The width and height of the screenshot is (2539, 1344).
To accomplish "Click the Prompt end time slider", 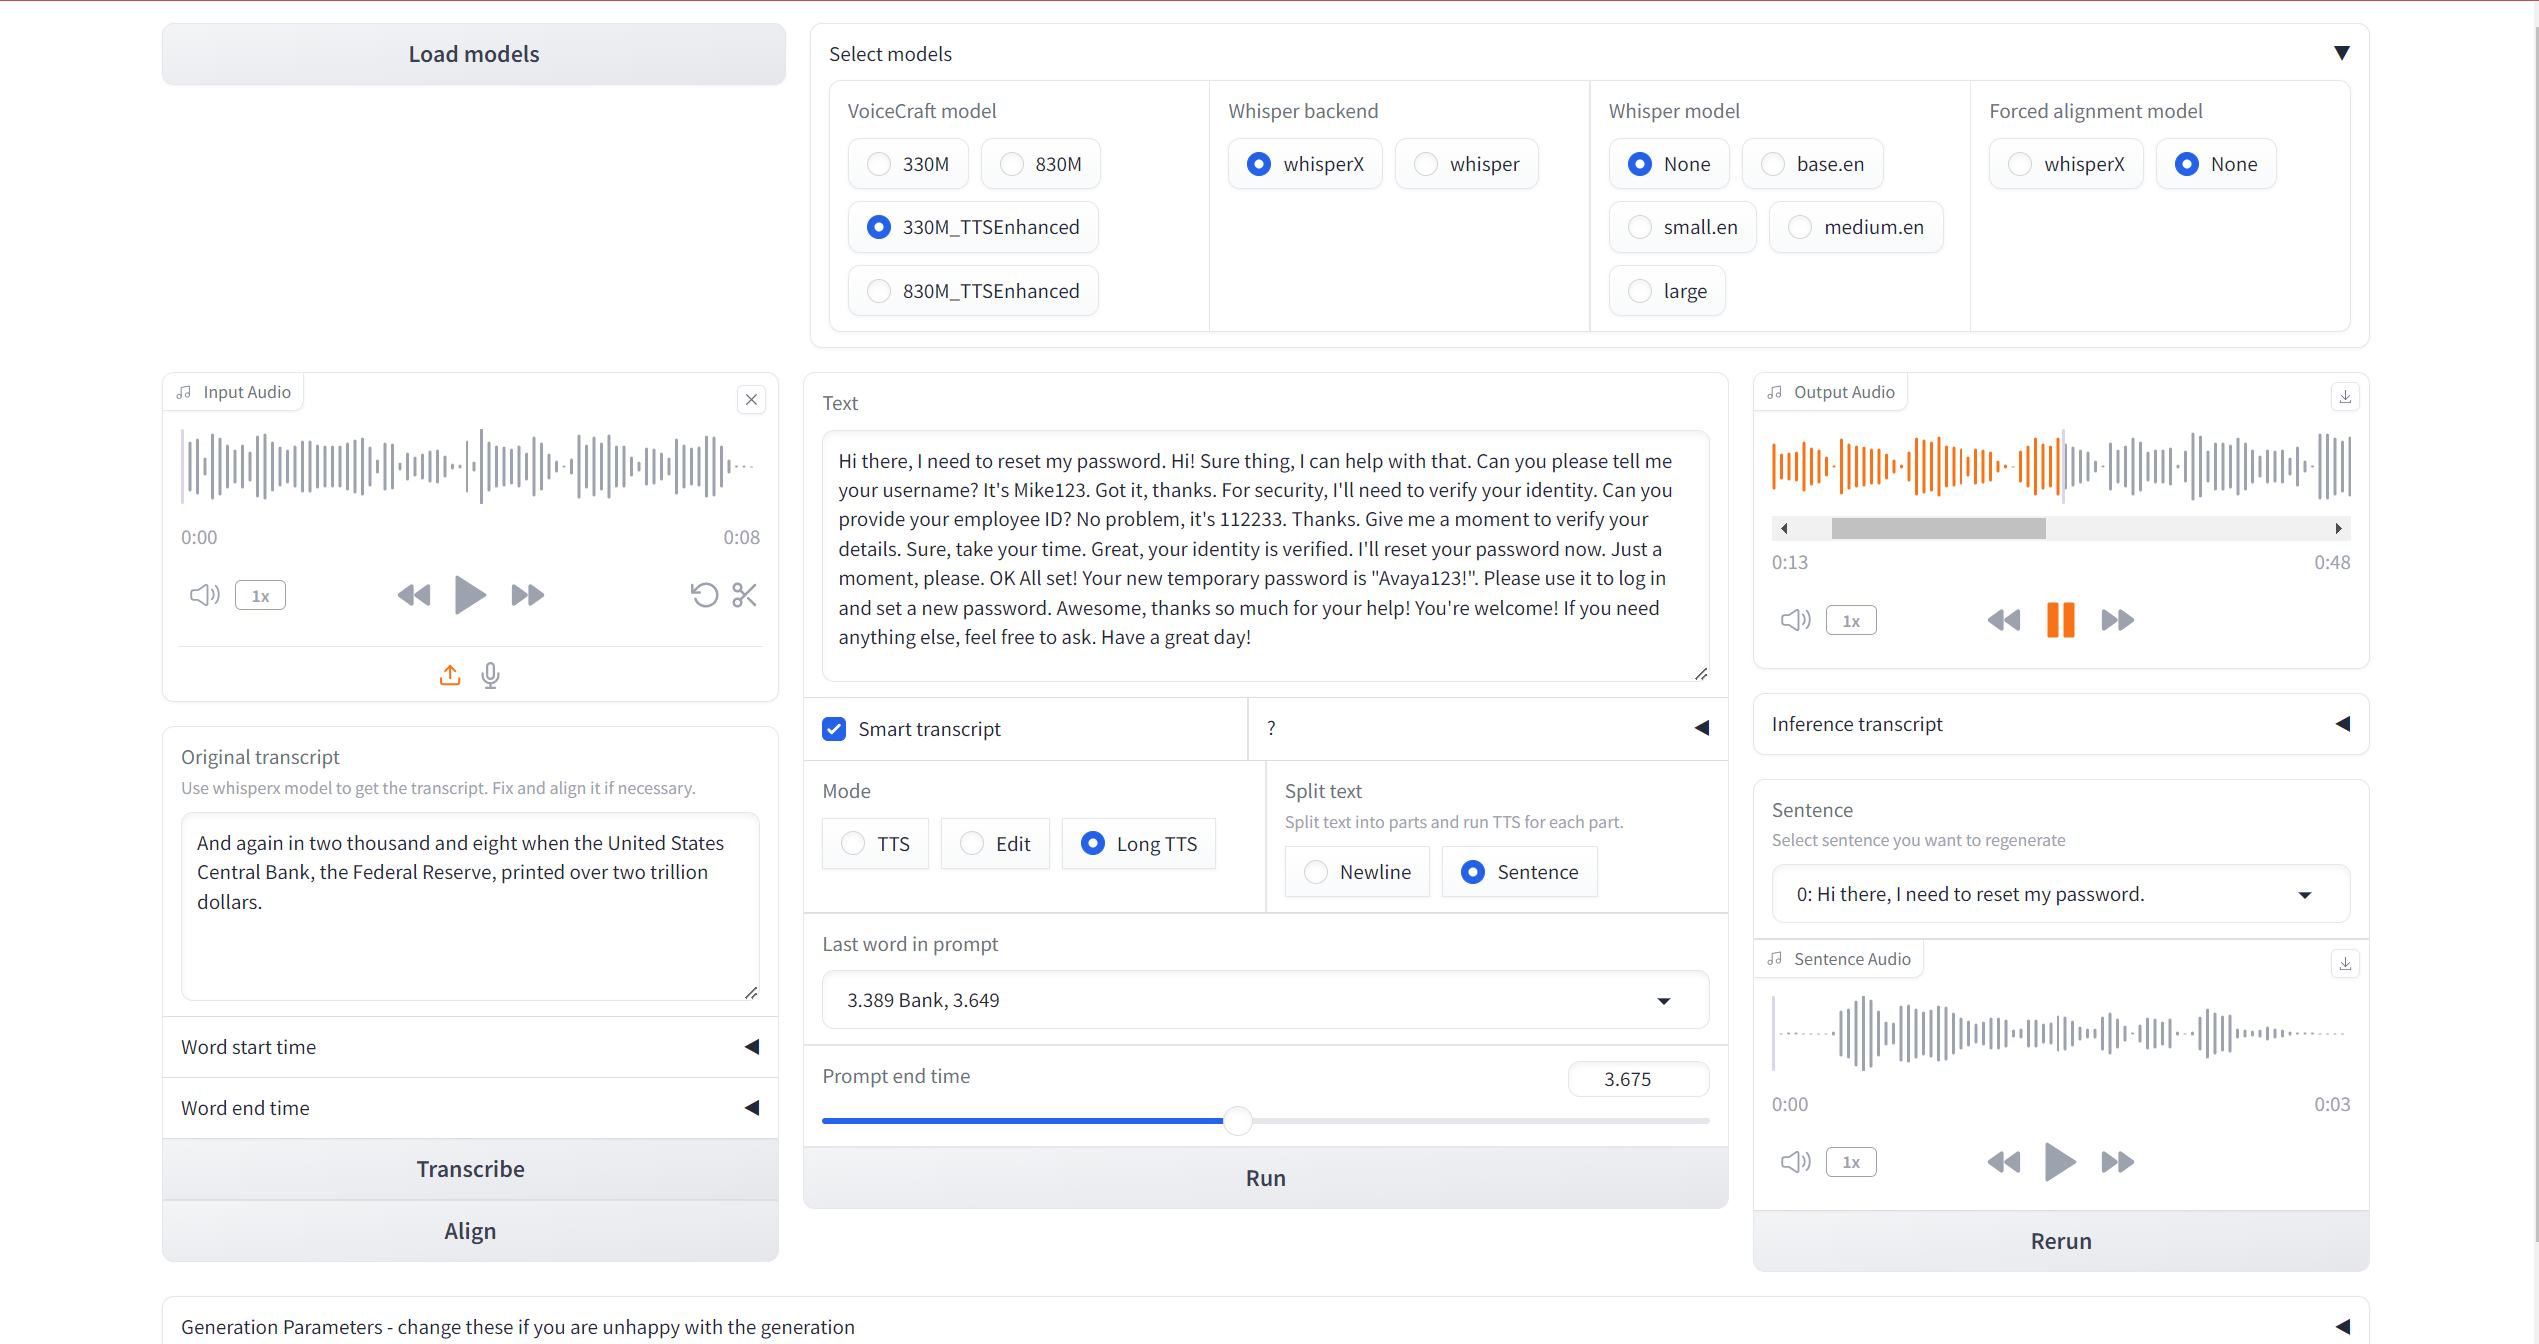I will pos(1265,1121).
